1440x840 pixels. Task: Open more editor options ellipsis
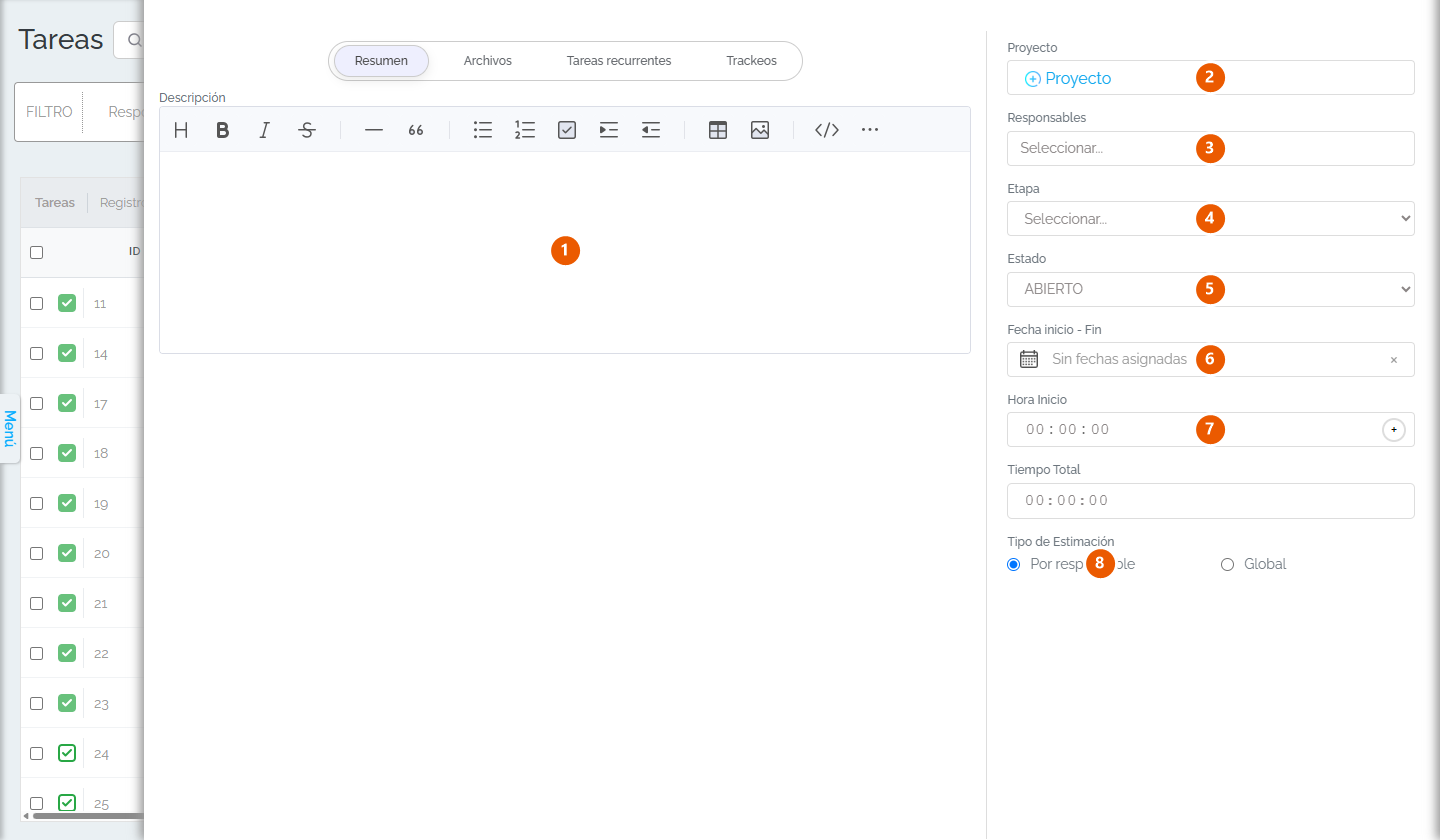pyautogui.click(x=870, y=130)
